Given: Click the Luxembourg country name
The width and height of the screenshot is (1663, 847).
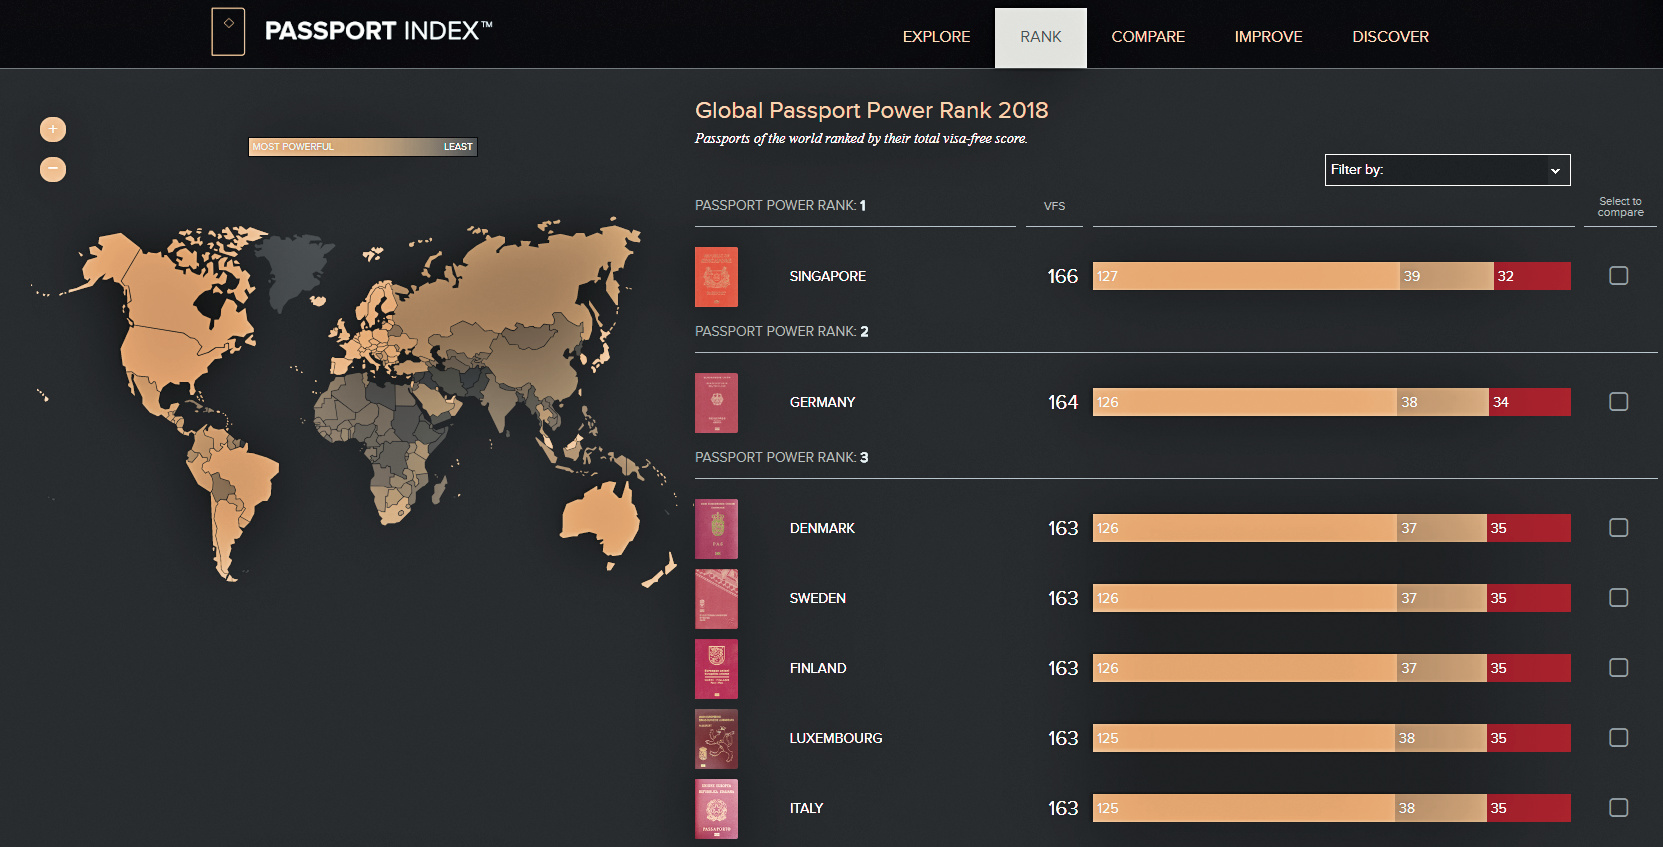Looking at the screenshot, I should (x=835, y=738).
